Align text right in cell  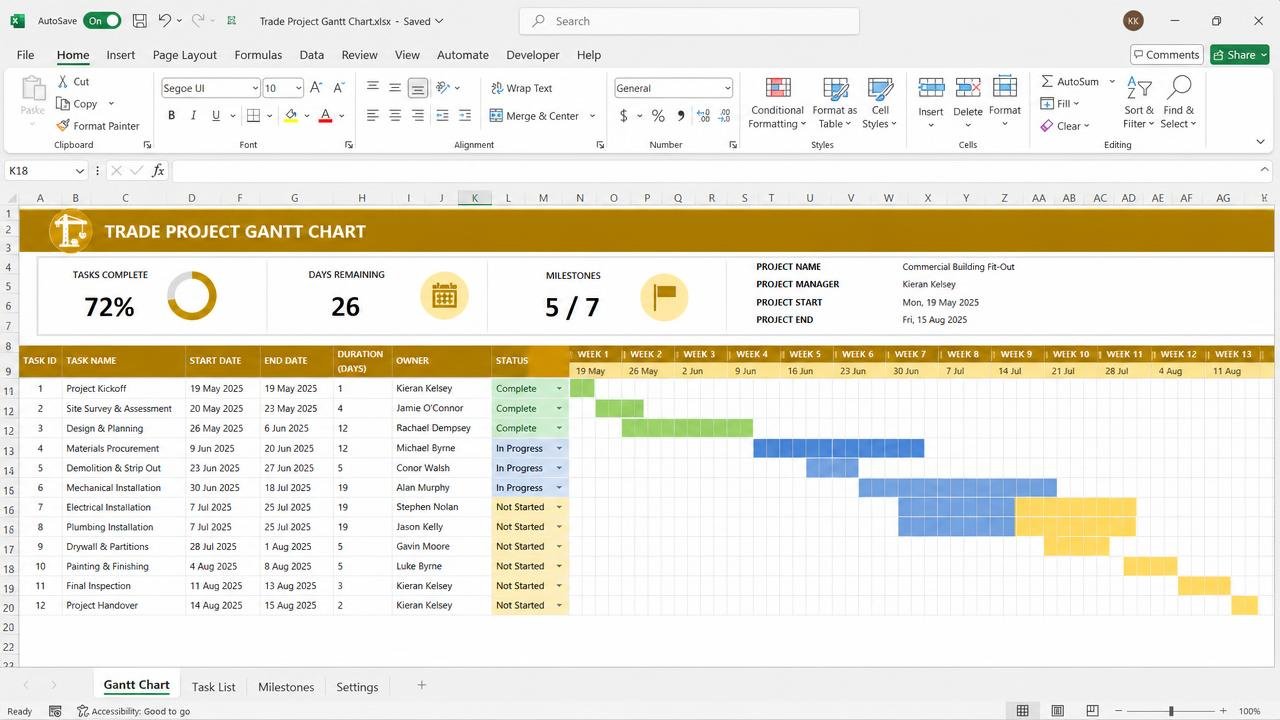pos(418,116)
